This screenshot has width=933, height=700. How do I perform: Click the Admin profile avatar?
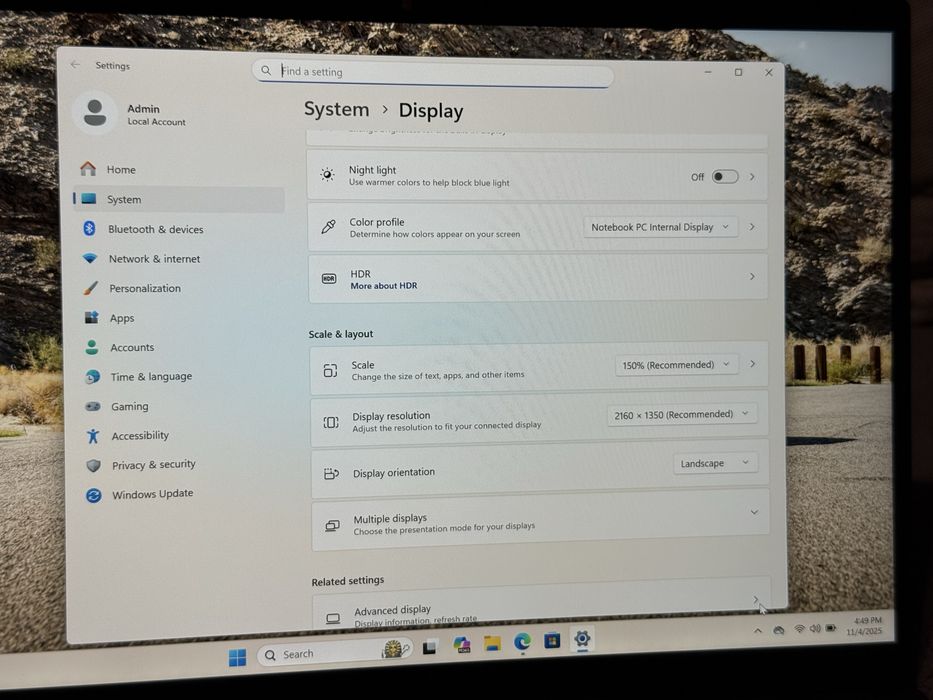point(95,113)
